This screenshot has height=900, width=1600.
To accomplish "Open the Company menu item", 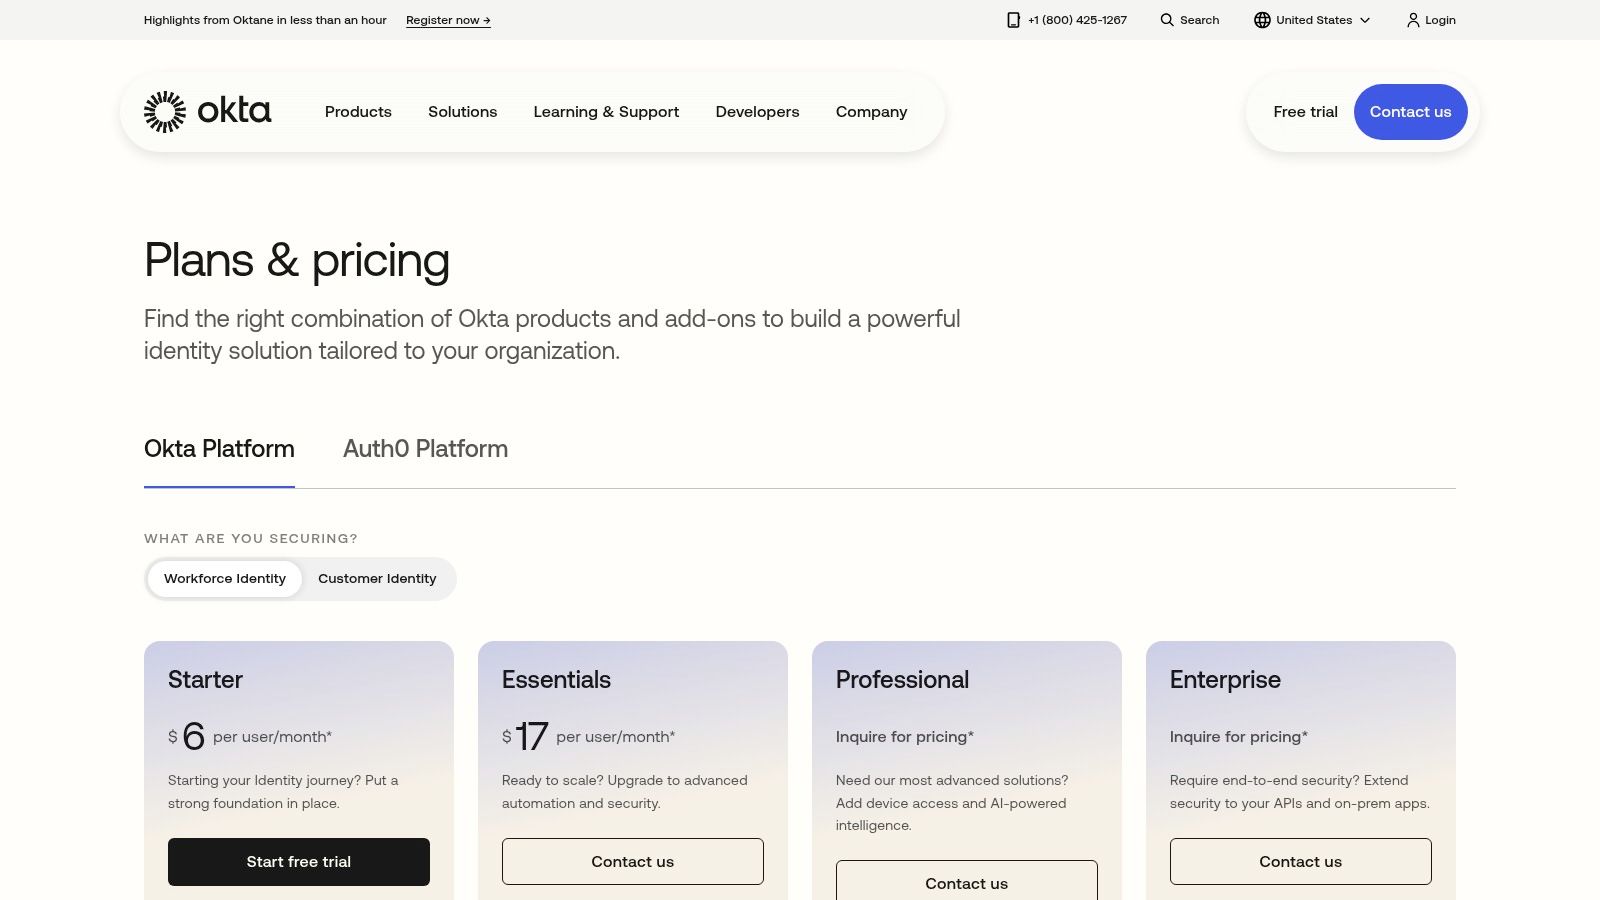I will point(871,112).
